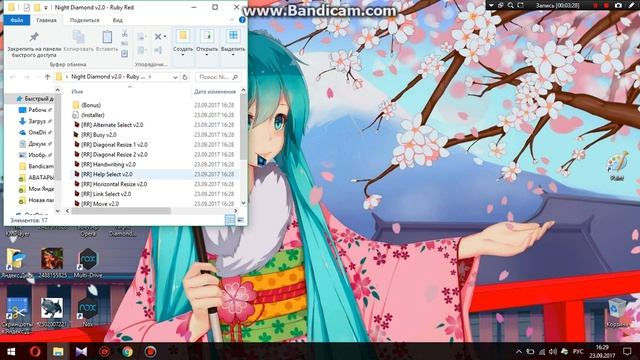Click the Refresh icon beside the address bar
This screenshot has width=640, height=360.
tap(185, 77)
